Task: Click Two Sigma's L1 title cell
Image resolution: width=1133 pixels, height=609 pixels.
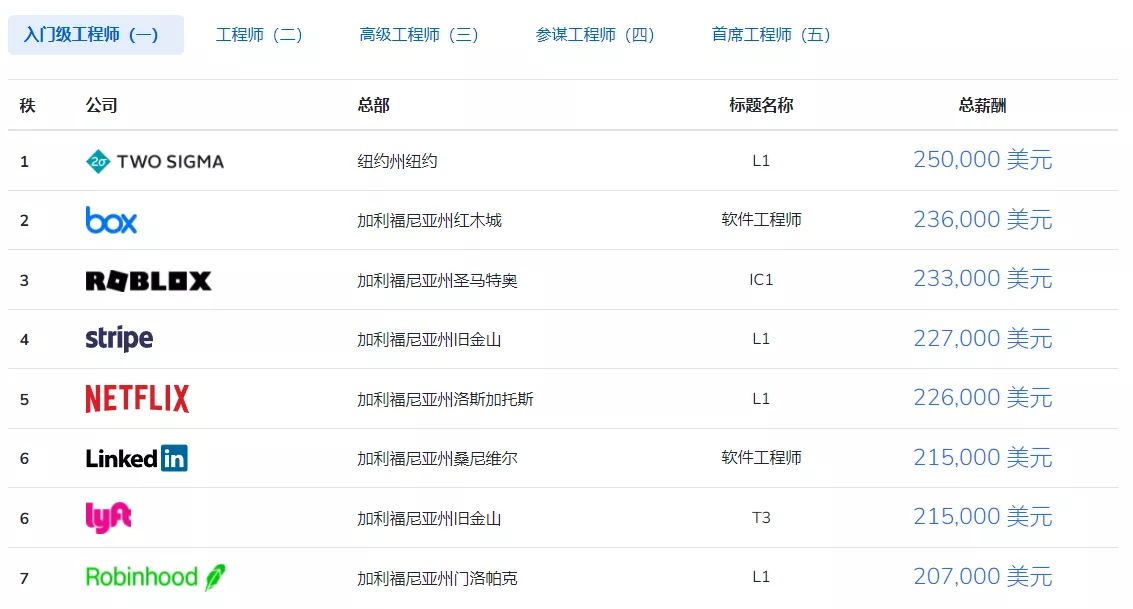Action: 761,160
